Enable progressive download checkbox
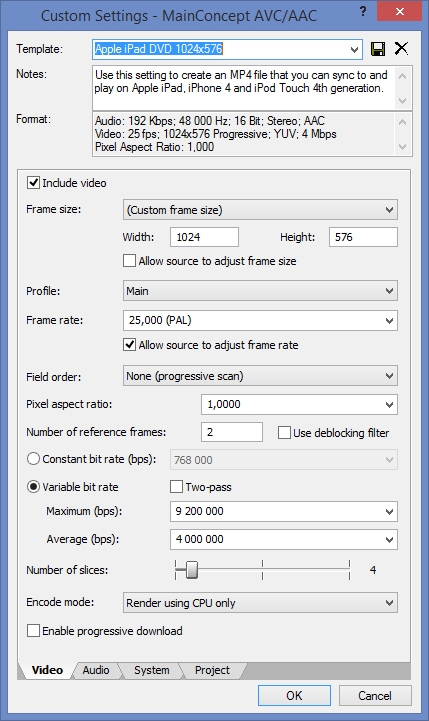The height and width of the screenshot is (721, 429). pos(33,630)
